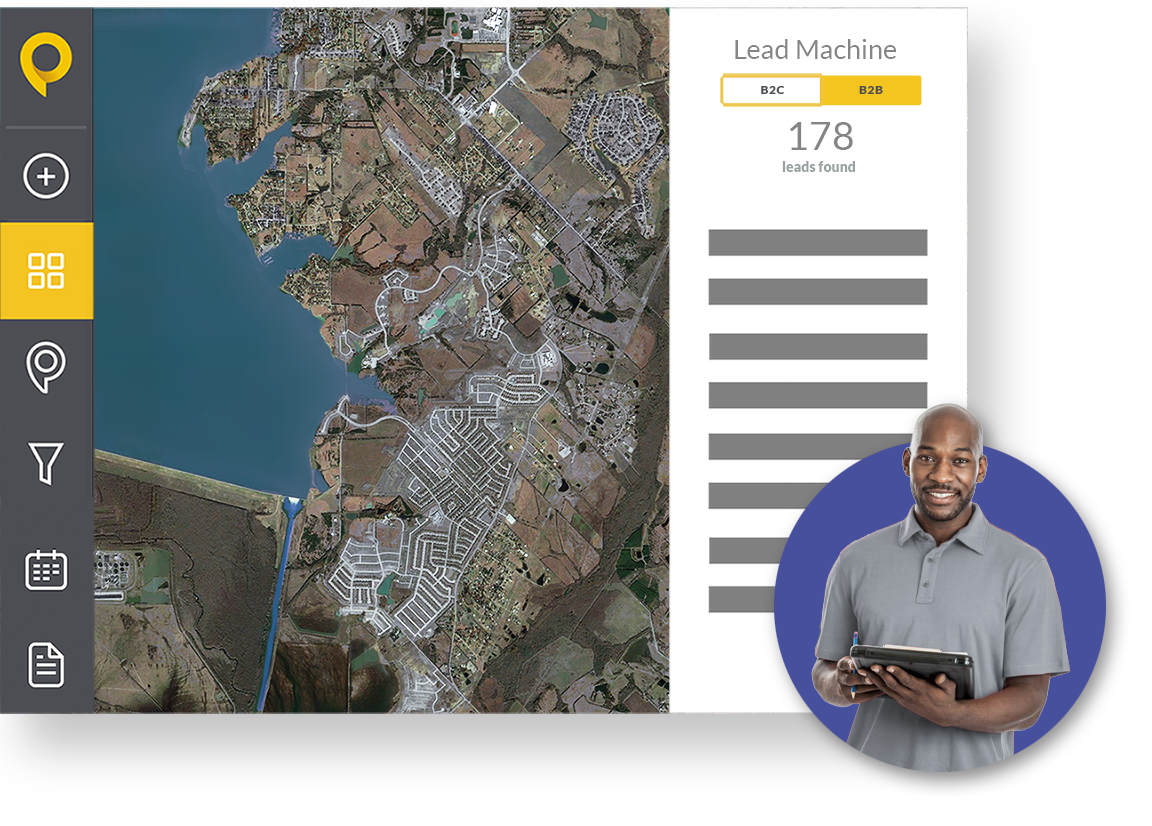Switch to the B2C tab

pyautogui.click(x=771, y=90)
